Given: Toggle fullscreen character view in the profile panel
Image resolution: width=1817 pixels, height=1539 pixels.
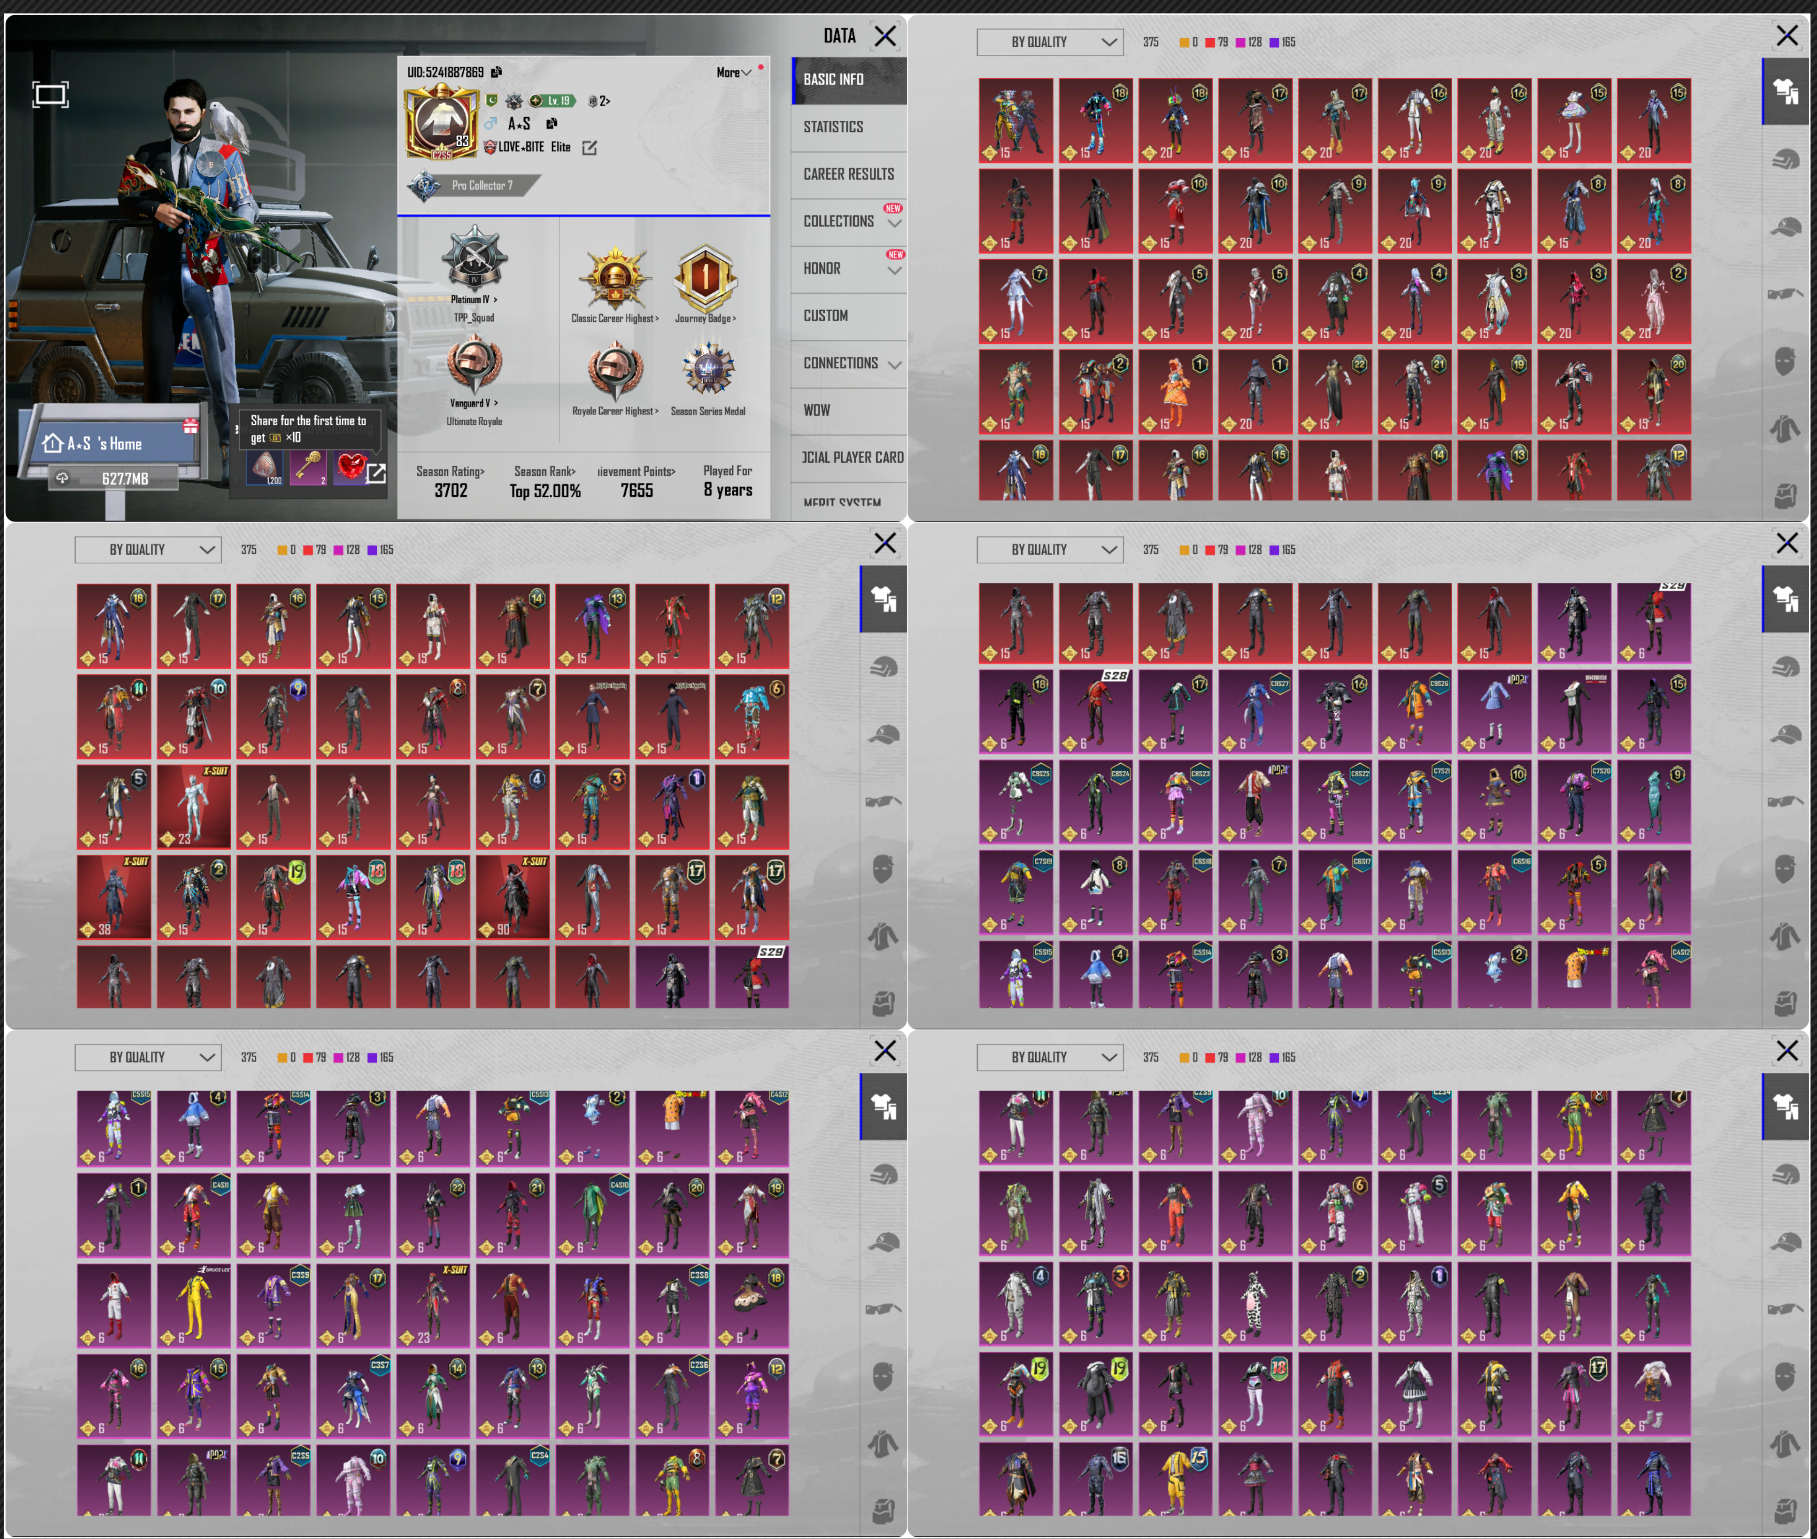Looking at the screenshot, I should [50, 95].
